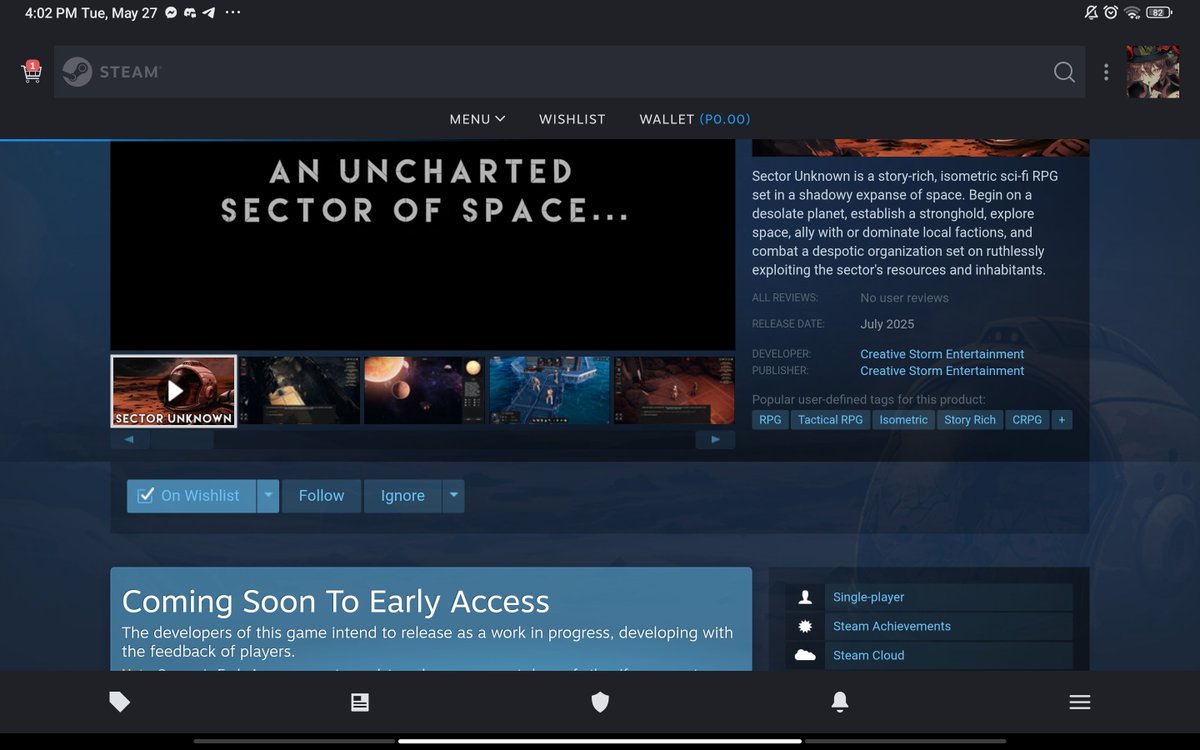Screen dimensions: 1200x750
Task: Select the blue deck characters screenshot thumbnail
Action: tap(549, 391)
